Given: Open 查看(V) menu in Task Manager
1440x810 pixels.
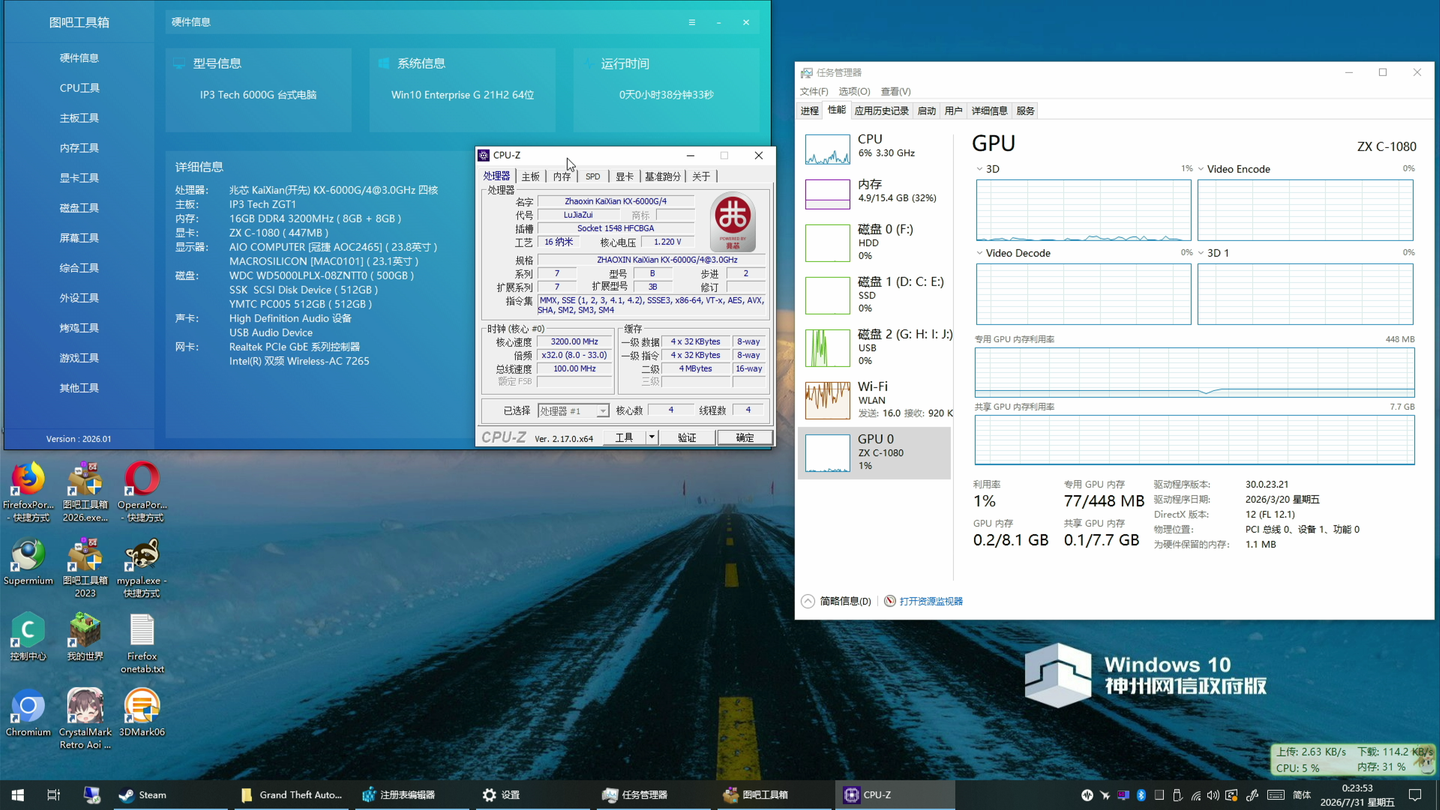Looking at the screenshot, I should pos(895,92).
